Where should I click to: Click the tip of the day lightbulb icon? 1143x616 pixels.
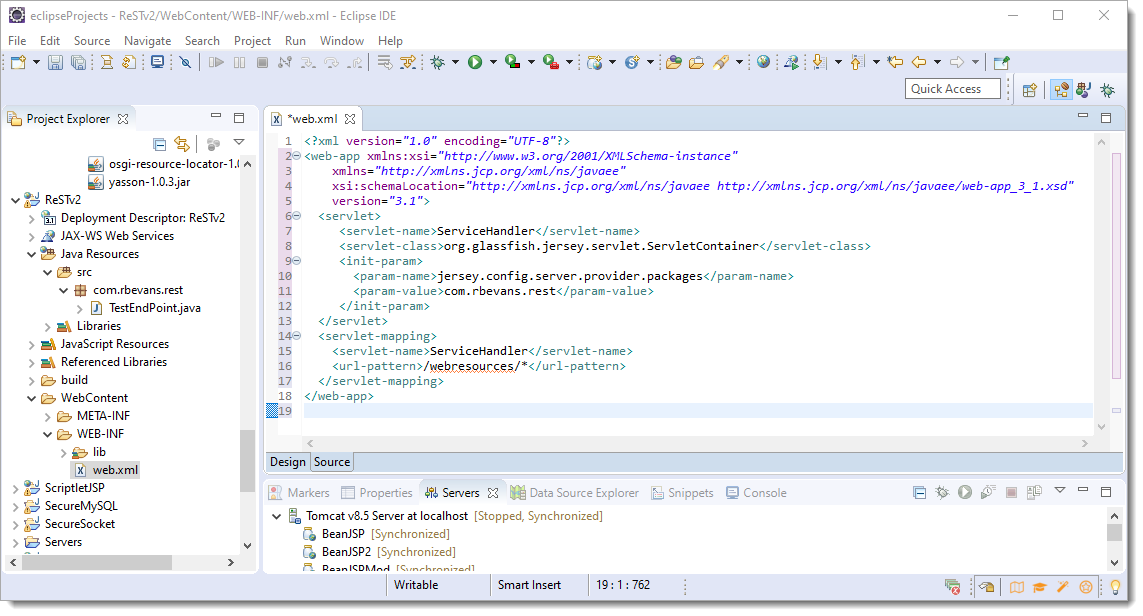tap(1115, 587)
